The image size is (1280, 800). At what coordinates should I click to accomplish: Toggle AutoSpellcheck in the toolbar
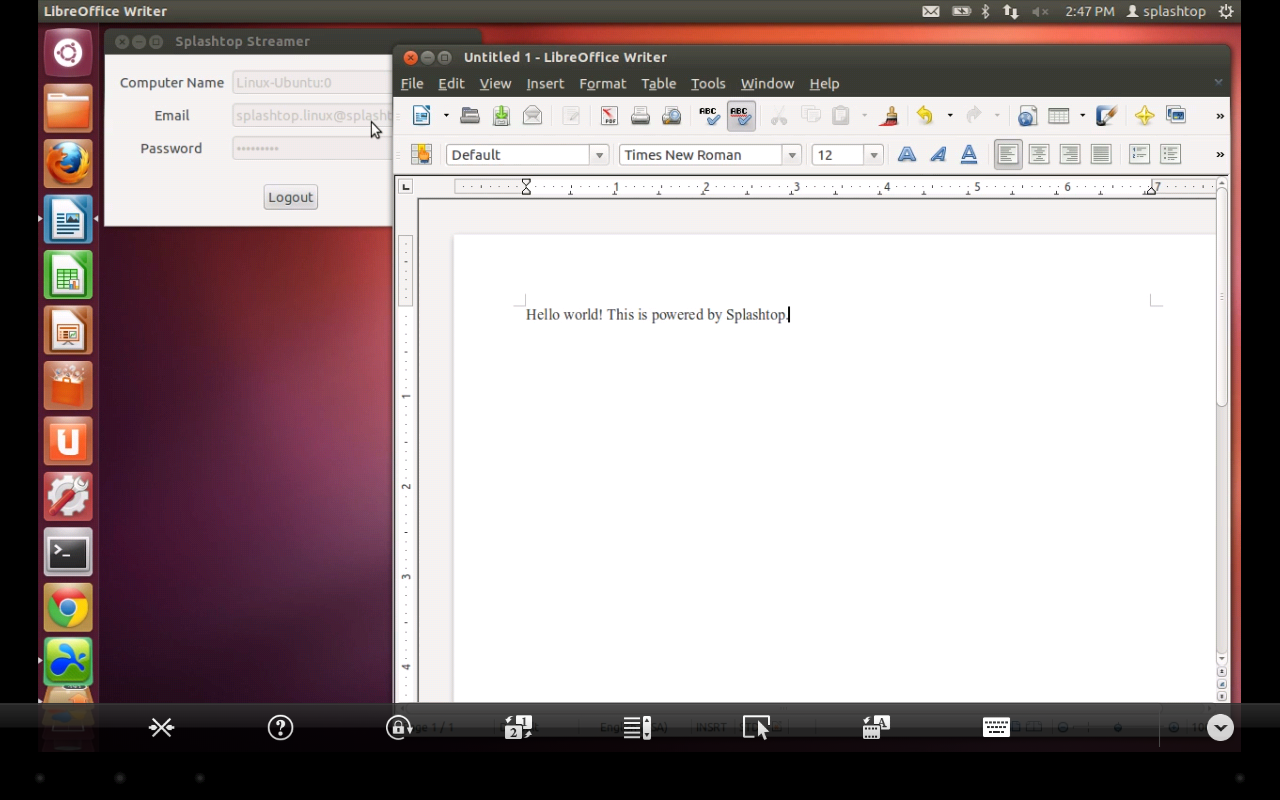(x=740, y=116)
